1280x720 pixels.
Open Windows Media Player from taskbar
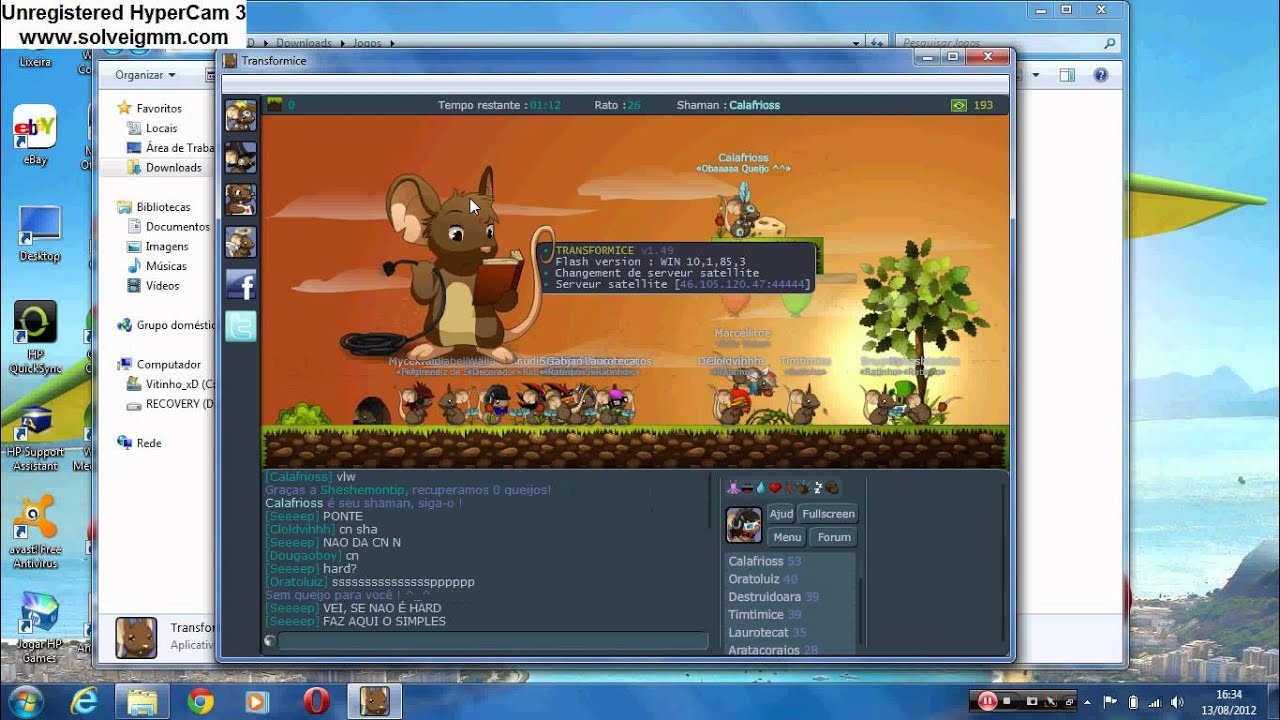tap(257, 702)
